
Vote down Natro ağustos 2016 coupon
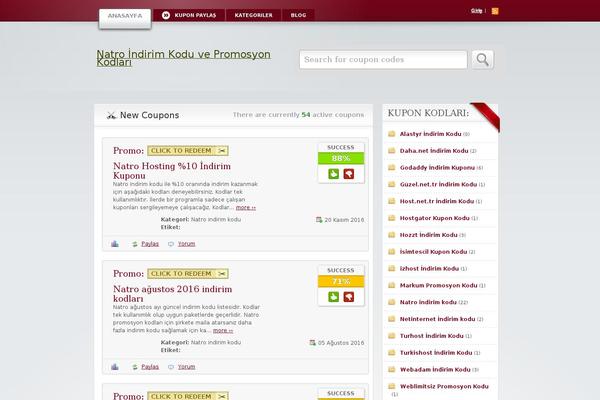click(349, 297)
